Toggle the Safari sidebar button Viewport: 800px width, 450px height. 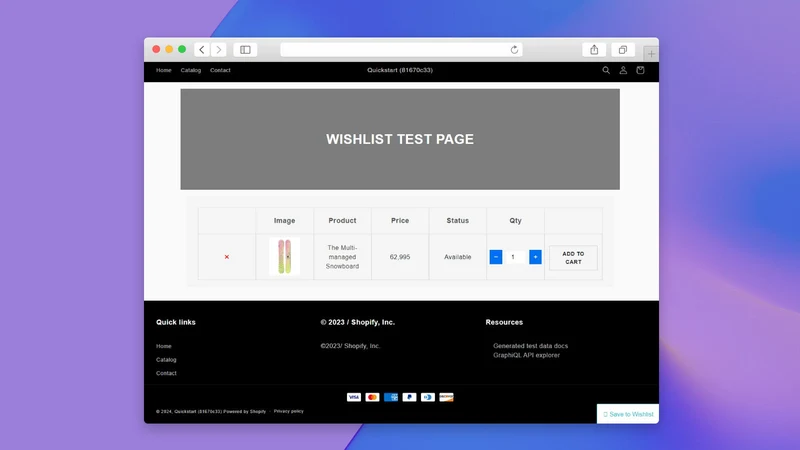(x=245, y=49)
